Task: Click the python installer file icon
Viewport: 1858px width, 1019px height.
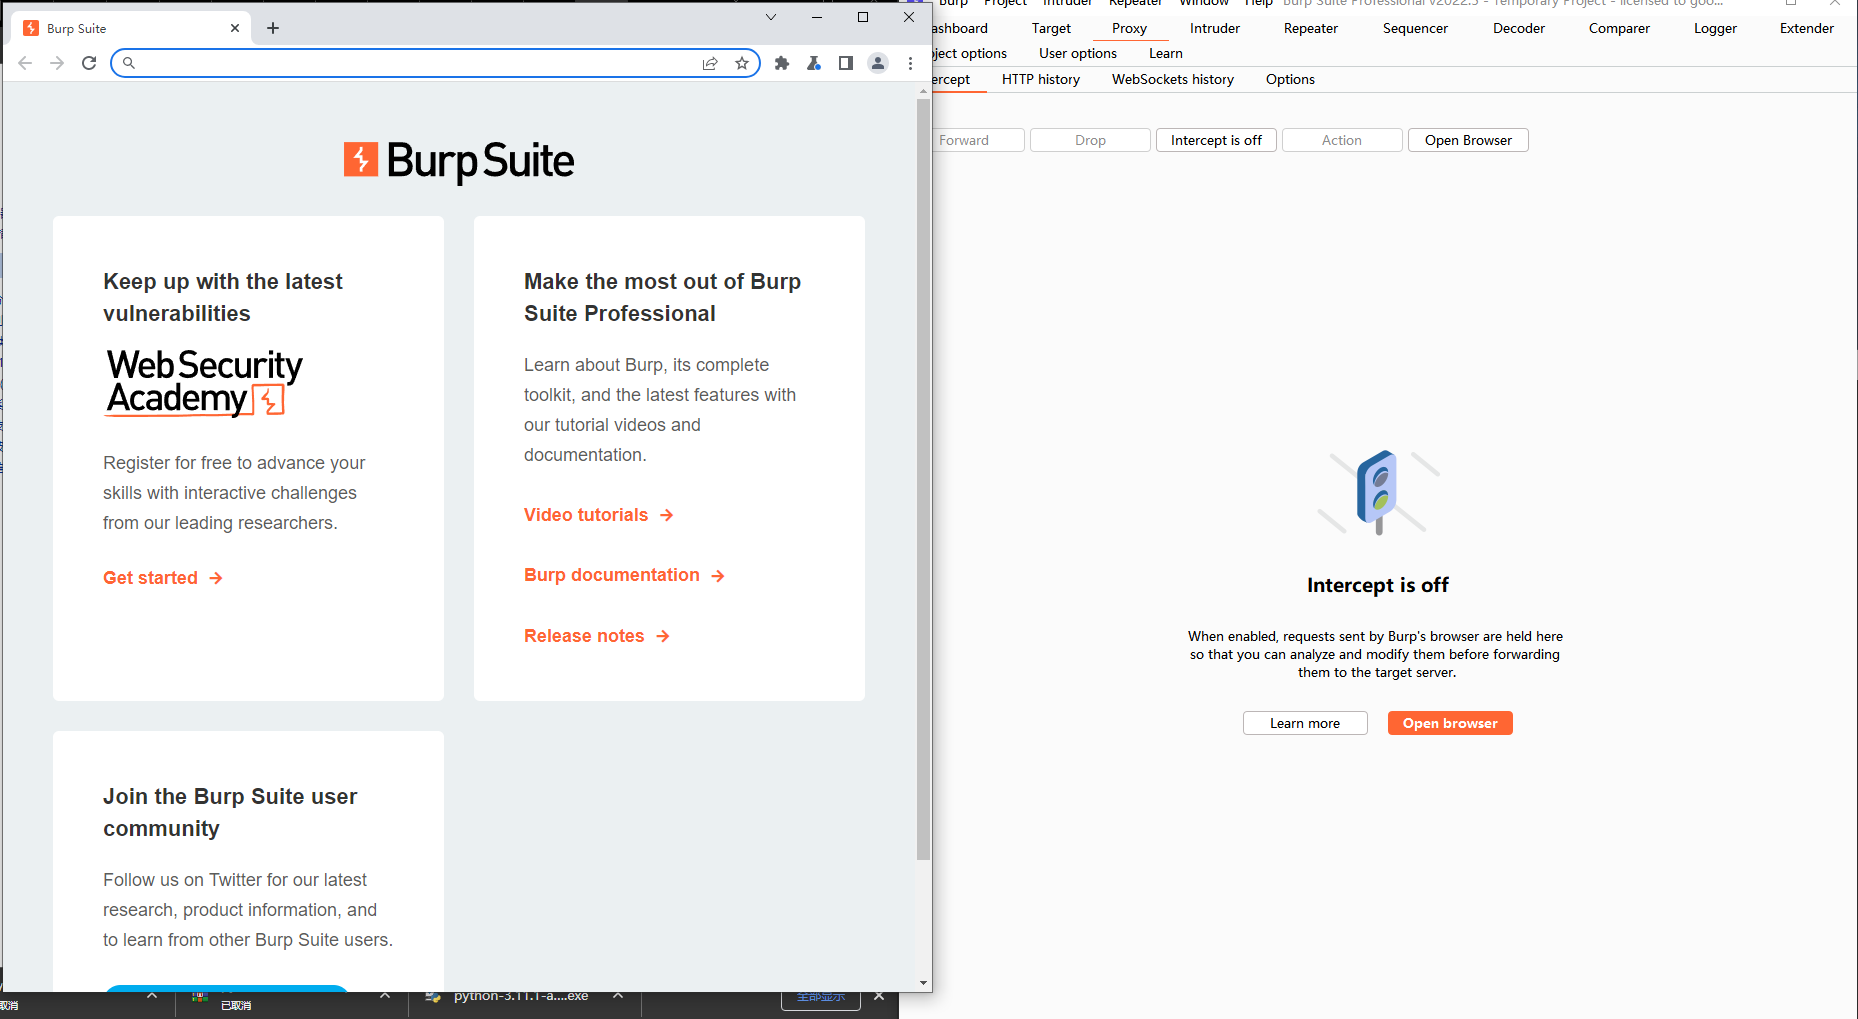Action: [x=433, y=996]
